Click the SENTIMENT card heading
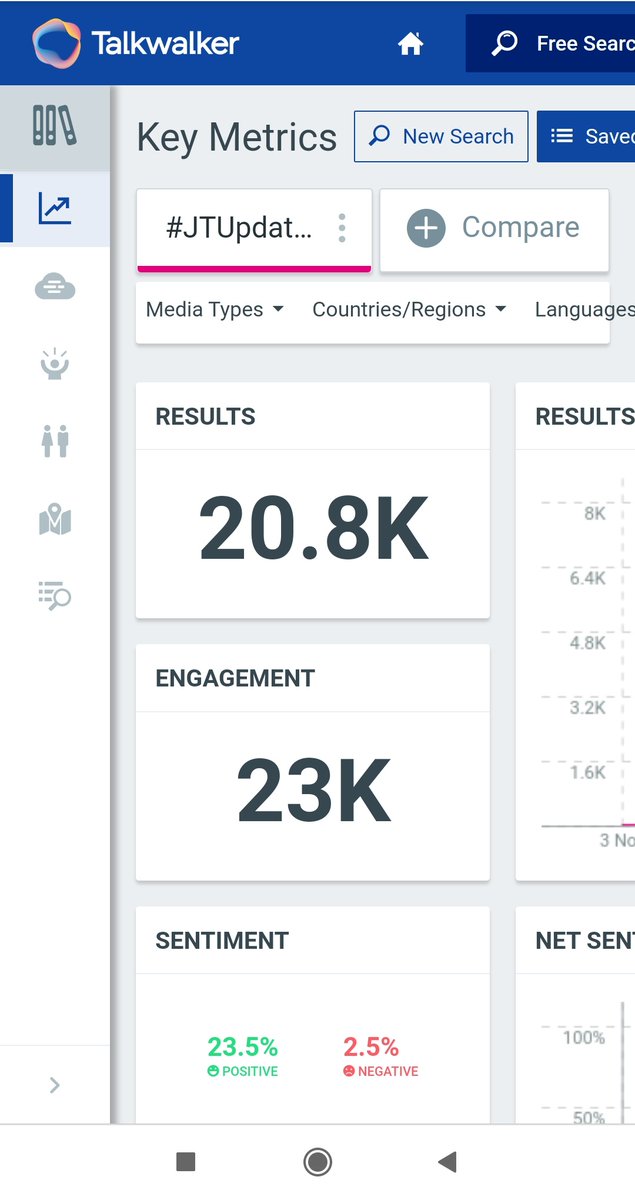 (222, 941)
